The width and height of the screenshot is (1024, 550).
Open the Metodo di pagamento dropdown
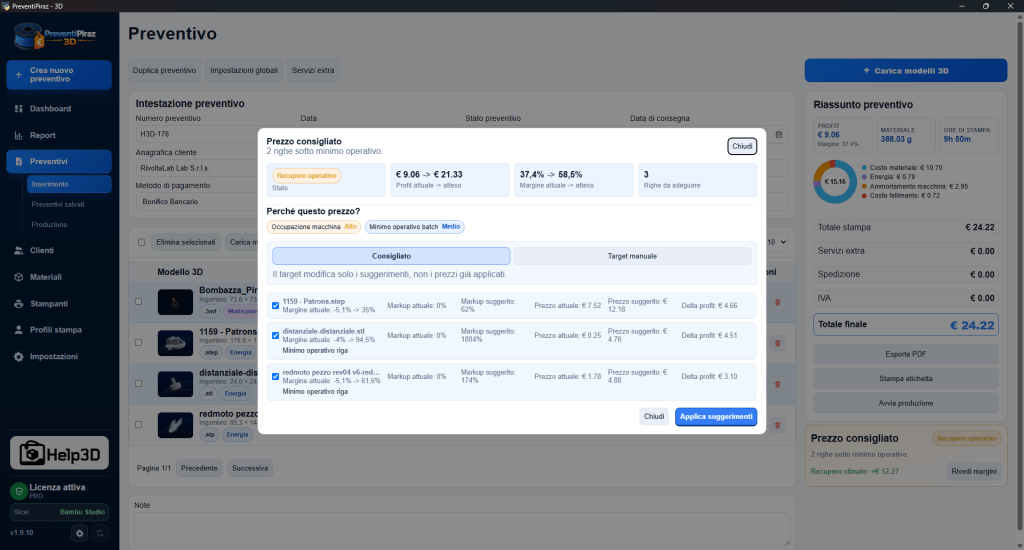coord(198,202)
